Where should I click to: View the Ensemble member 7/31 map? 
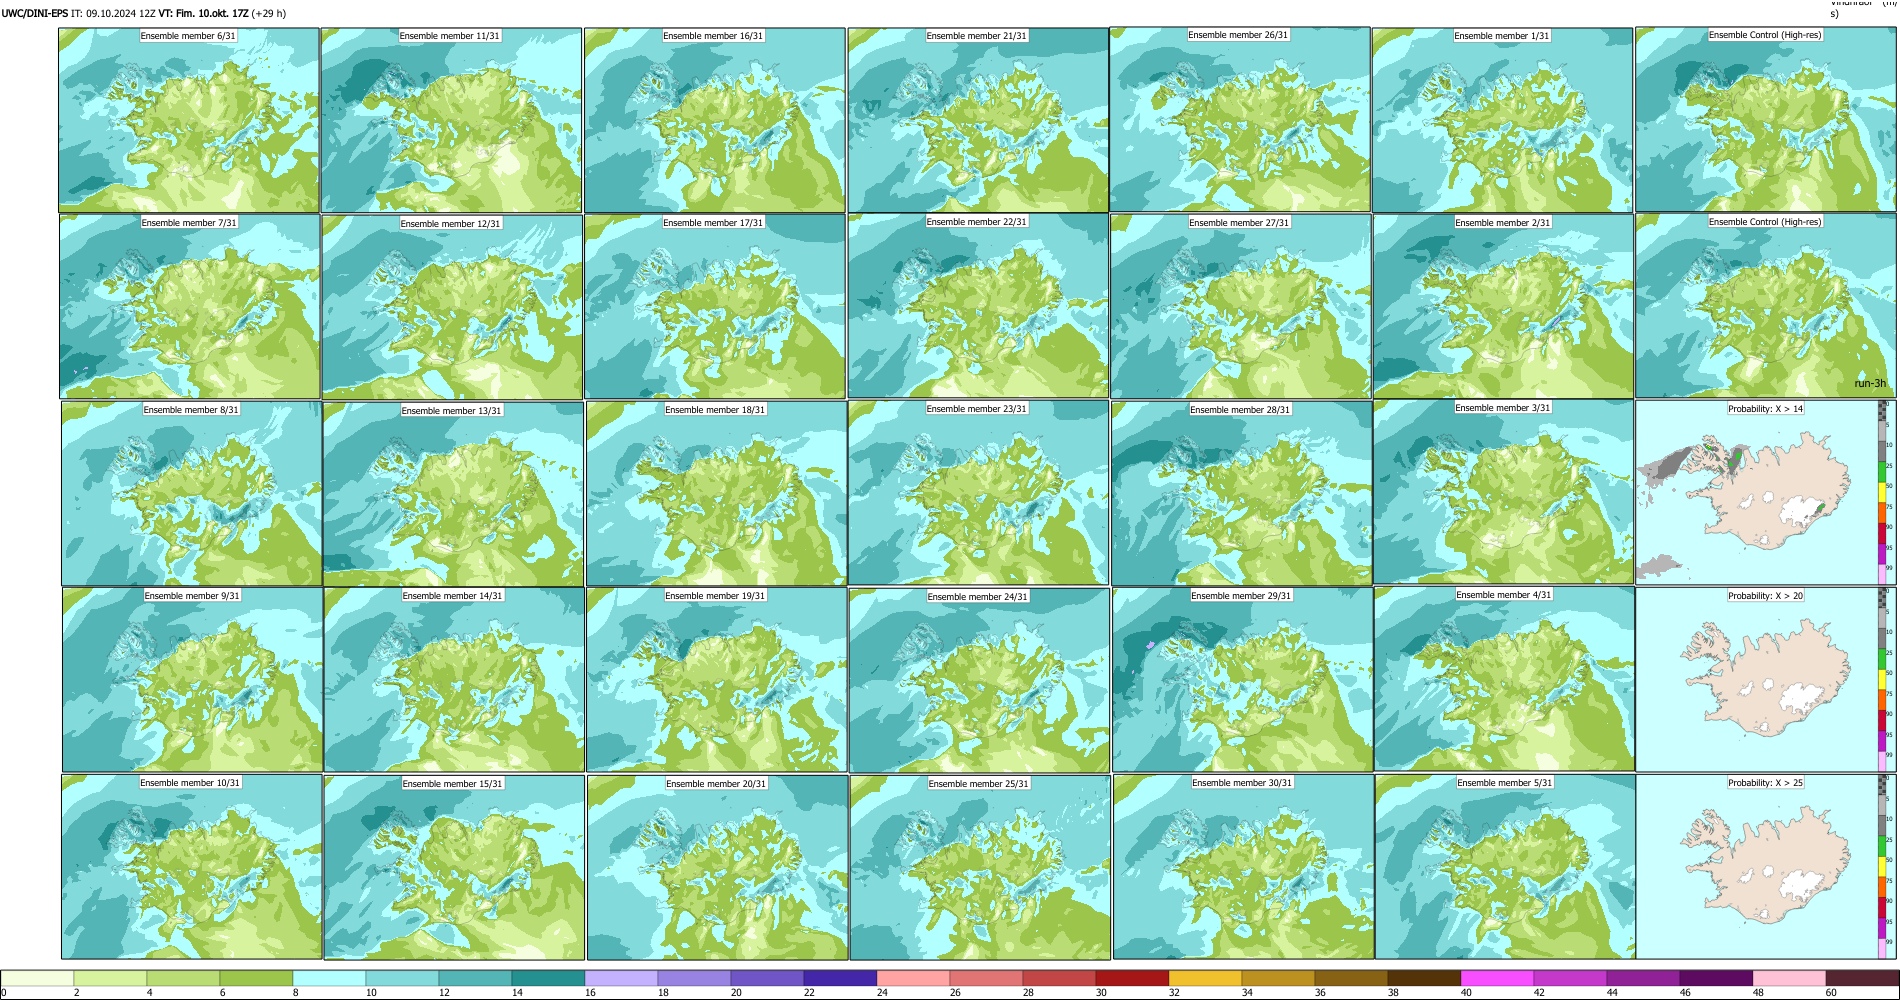[x=190, y=306]
